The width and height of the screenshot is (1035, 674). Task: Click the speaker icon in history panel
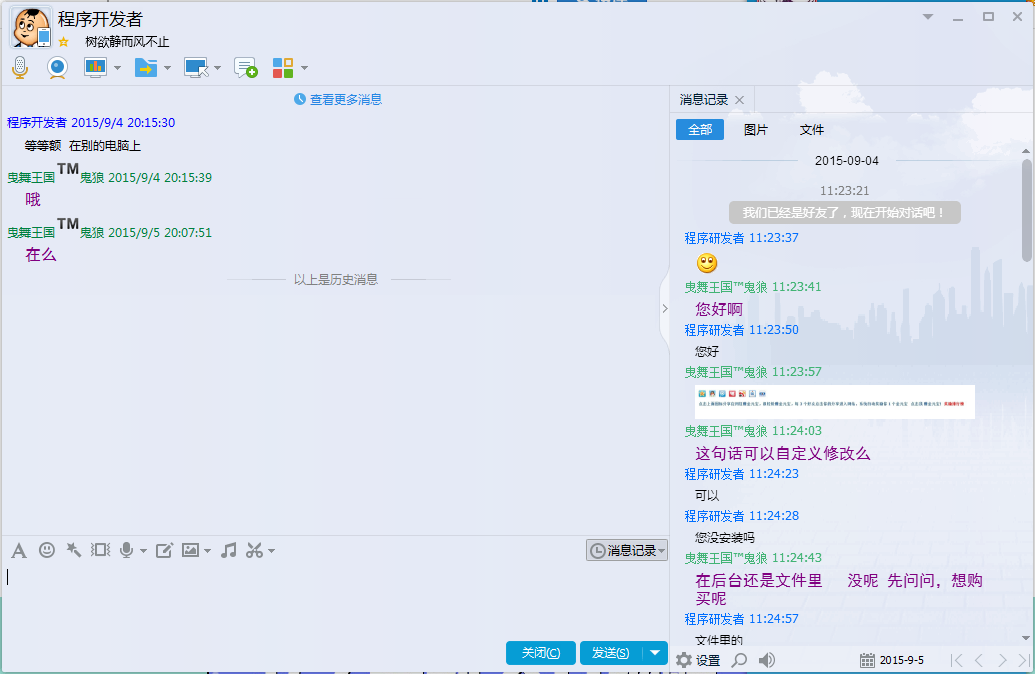[x=766, y=660]
